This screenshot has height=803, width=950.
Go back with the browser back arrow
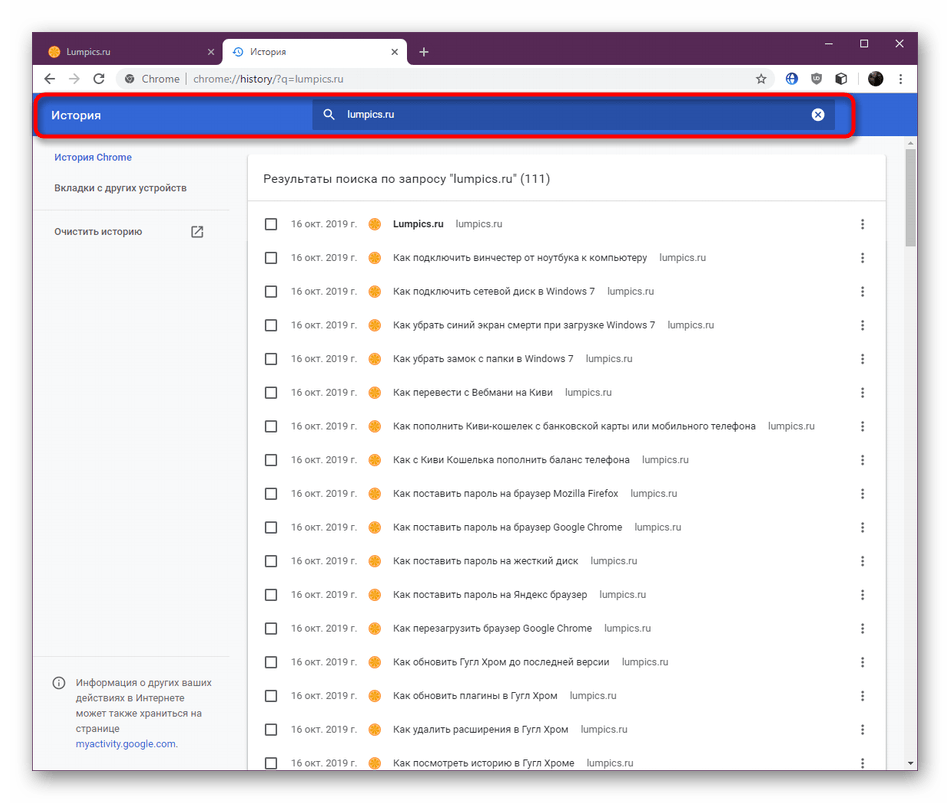[x=50, y=79]
